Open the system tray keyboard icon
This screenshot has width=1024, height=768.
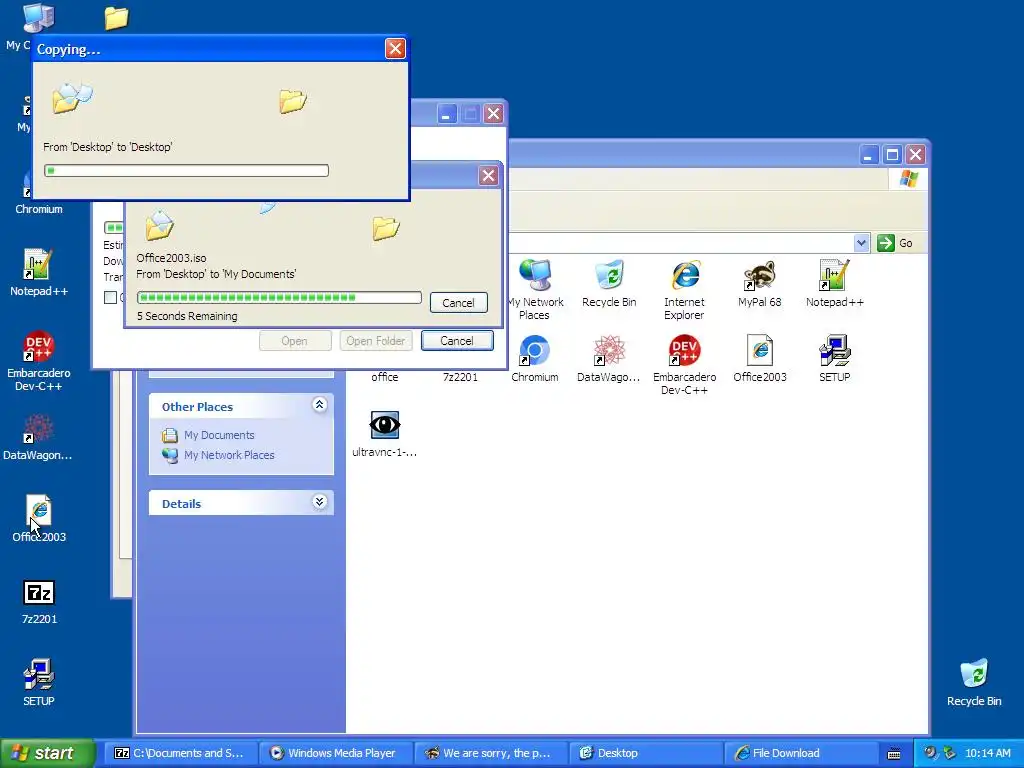pyautogui.click(x=894, y=754)
